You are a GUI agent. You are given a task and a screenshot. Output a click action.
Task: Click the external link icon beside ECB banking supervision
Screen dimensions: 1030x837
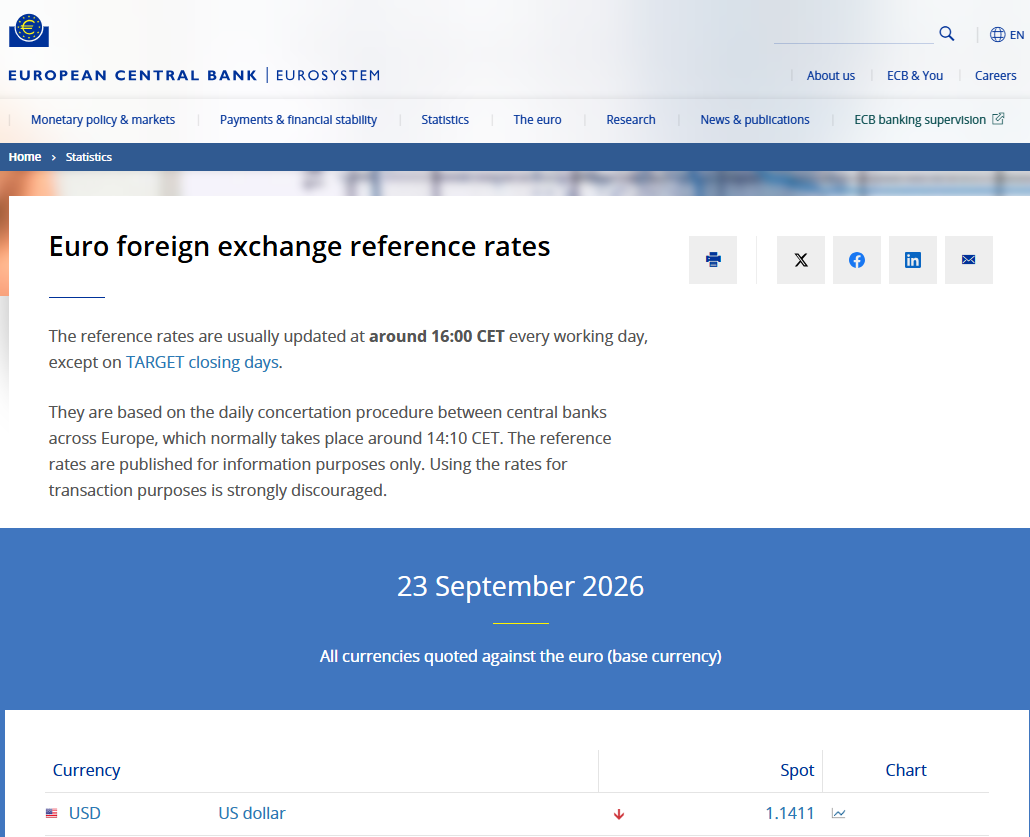coord(998,119)
